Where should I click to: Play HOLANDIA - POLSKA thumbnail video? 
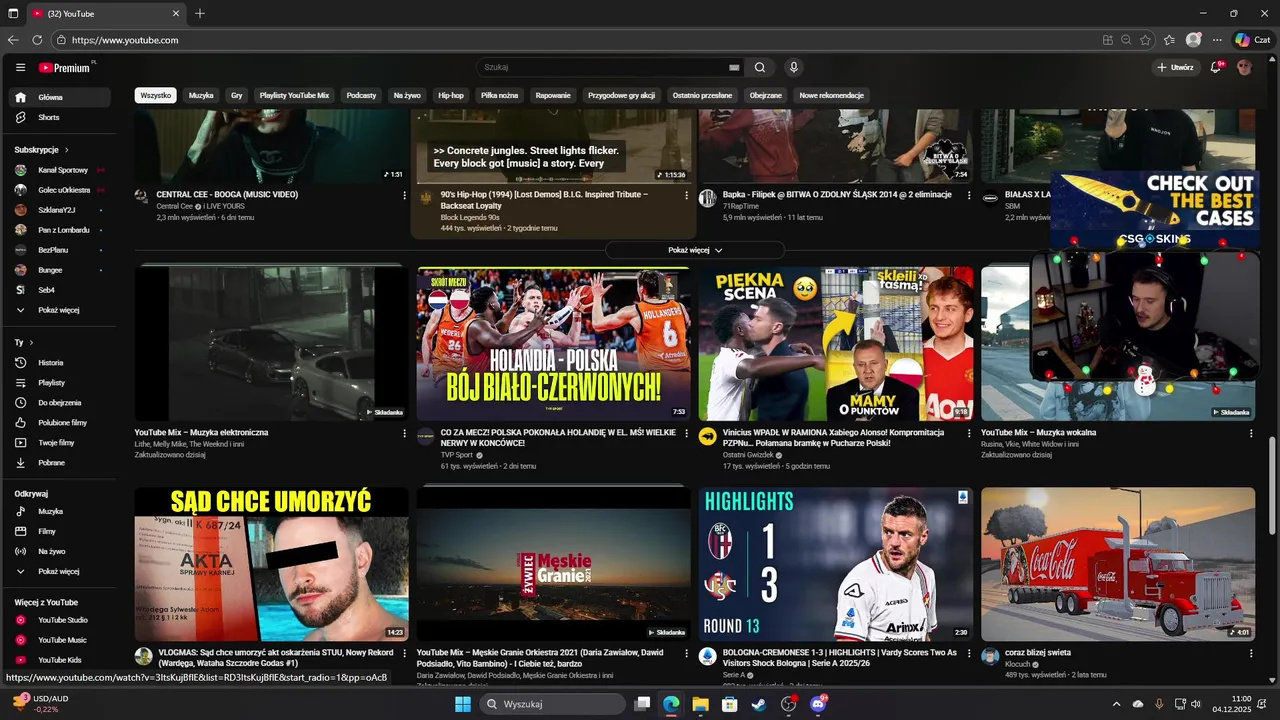click(553, 343)
